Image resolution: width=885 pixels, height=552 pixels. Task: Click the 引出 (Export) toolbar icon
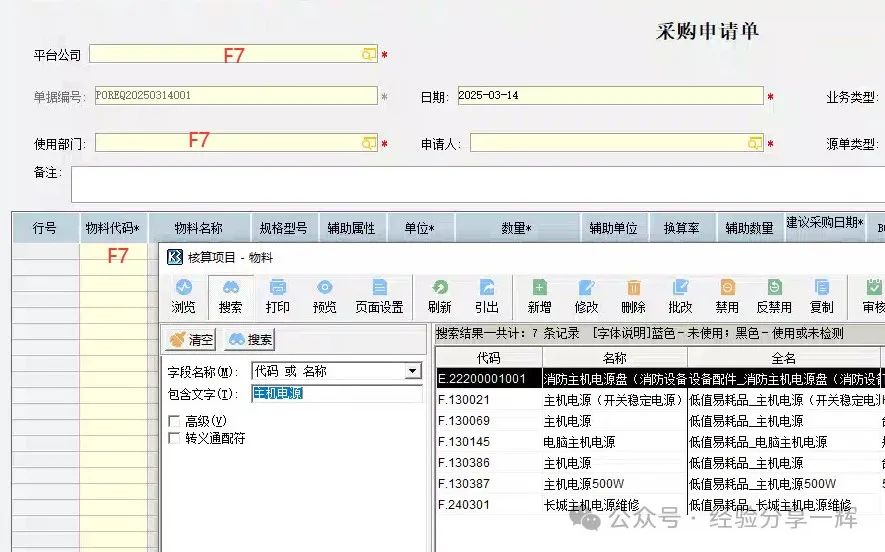click(x=487, y=296)
